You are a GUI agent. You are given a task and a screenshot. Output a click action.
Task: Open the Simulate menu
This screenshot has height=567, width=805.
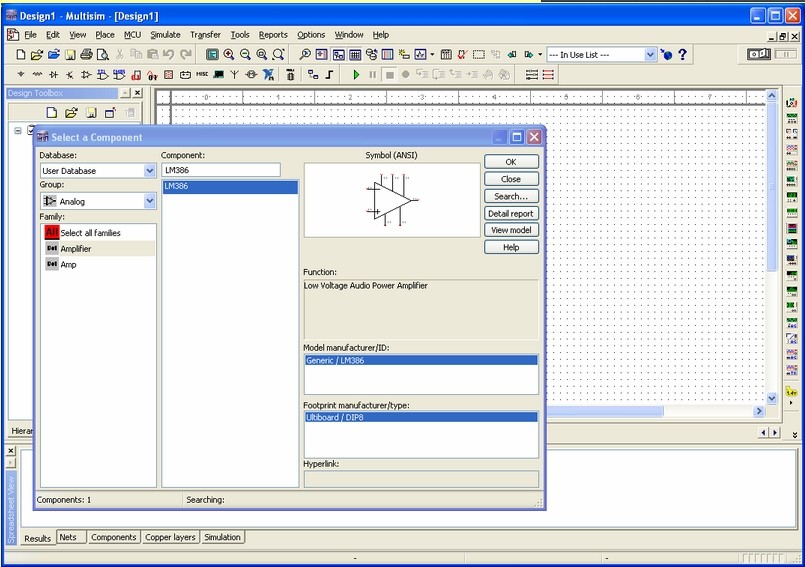pos(165,35)
